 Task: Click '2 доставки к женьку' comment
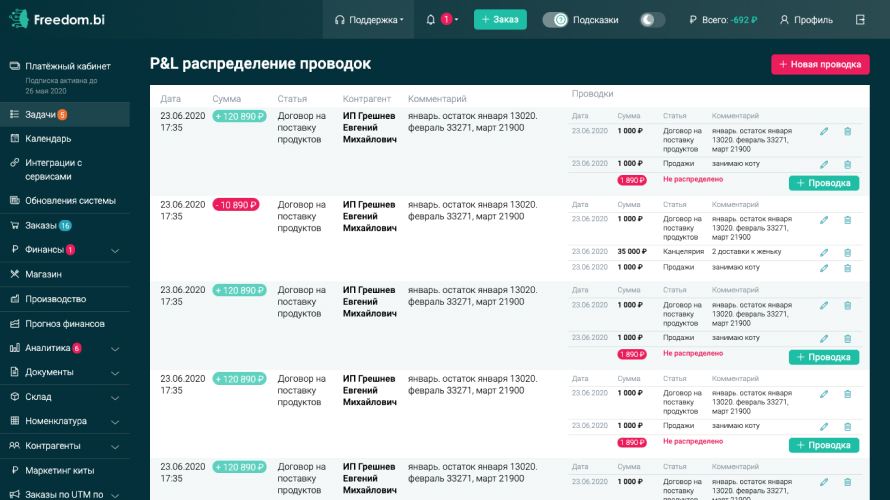[x=746, y=251]
